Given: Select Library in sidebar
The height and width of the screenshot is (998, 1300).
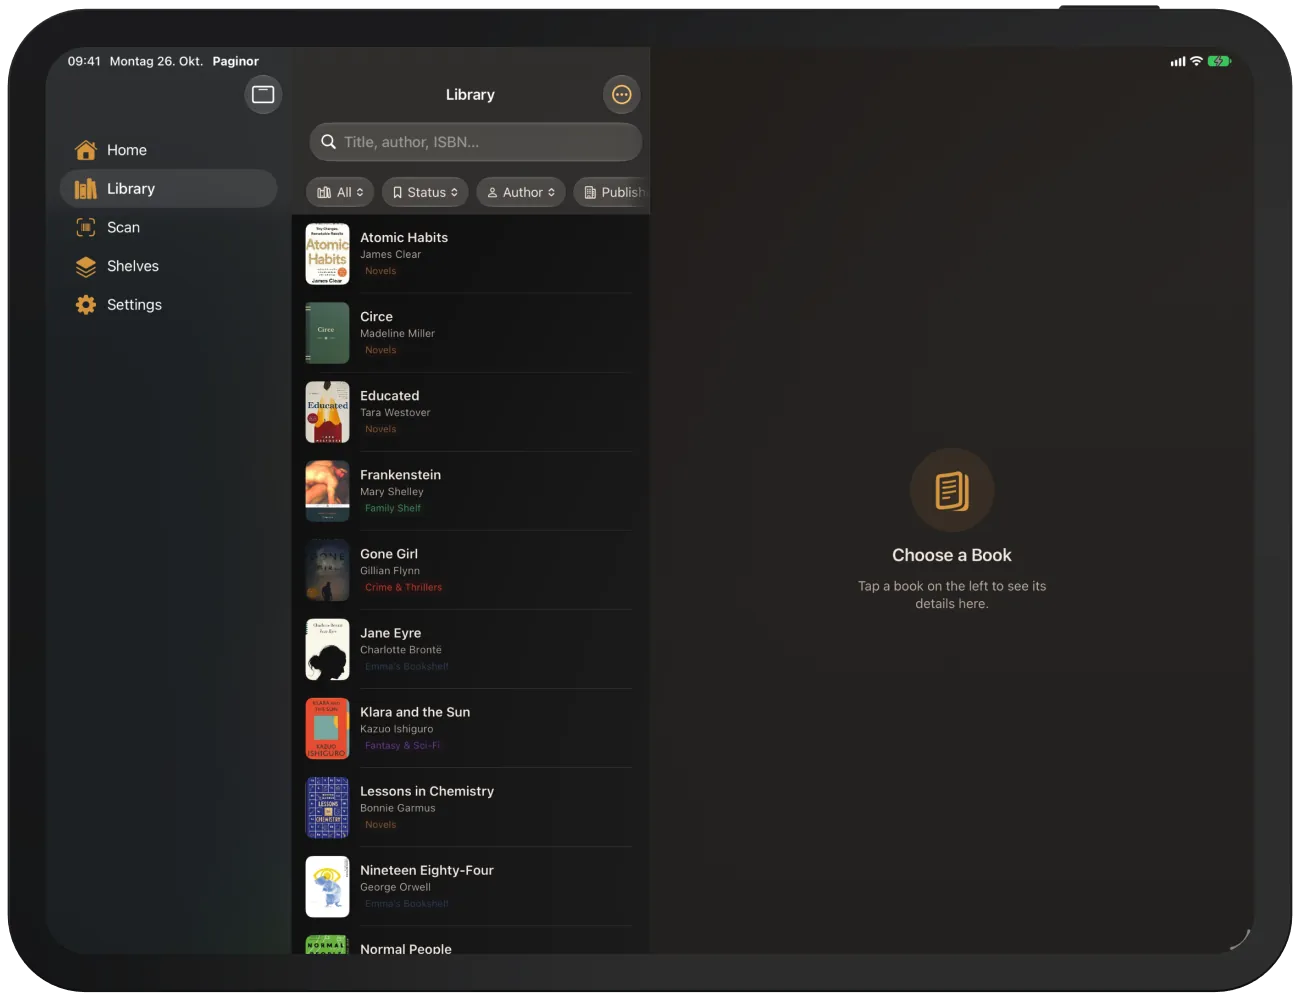Looking at the screenshot, I should pos(168,189).
